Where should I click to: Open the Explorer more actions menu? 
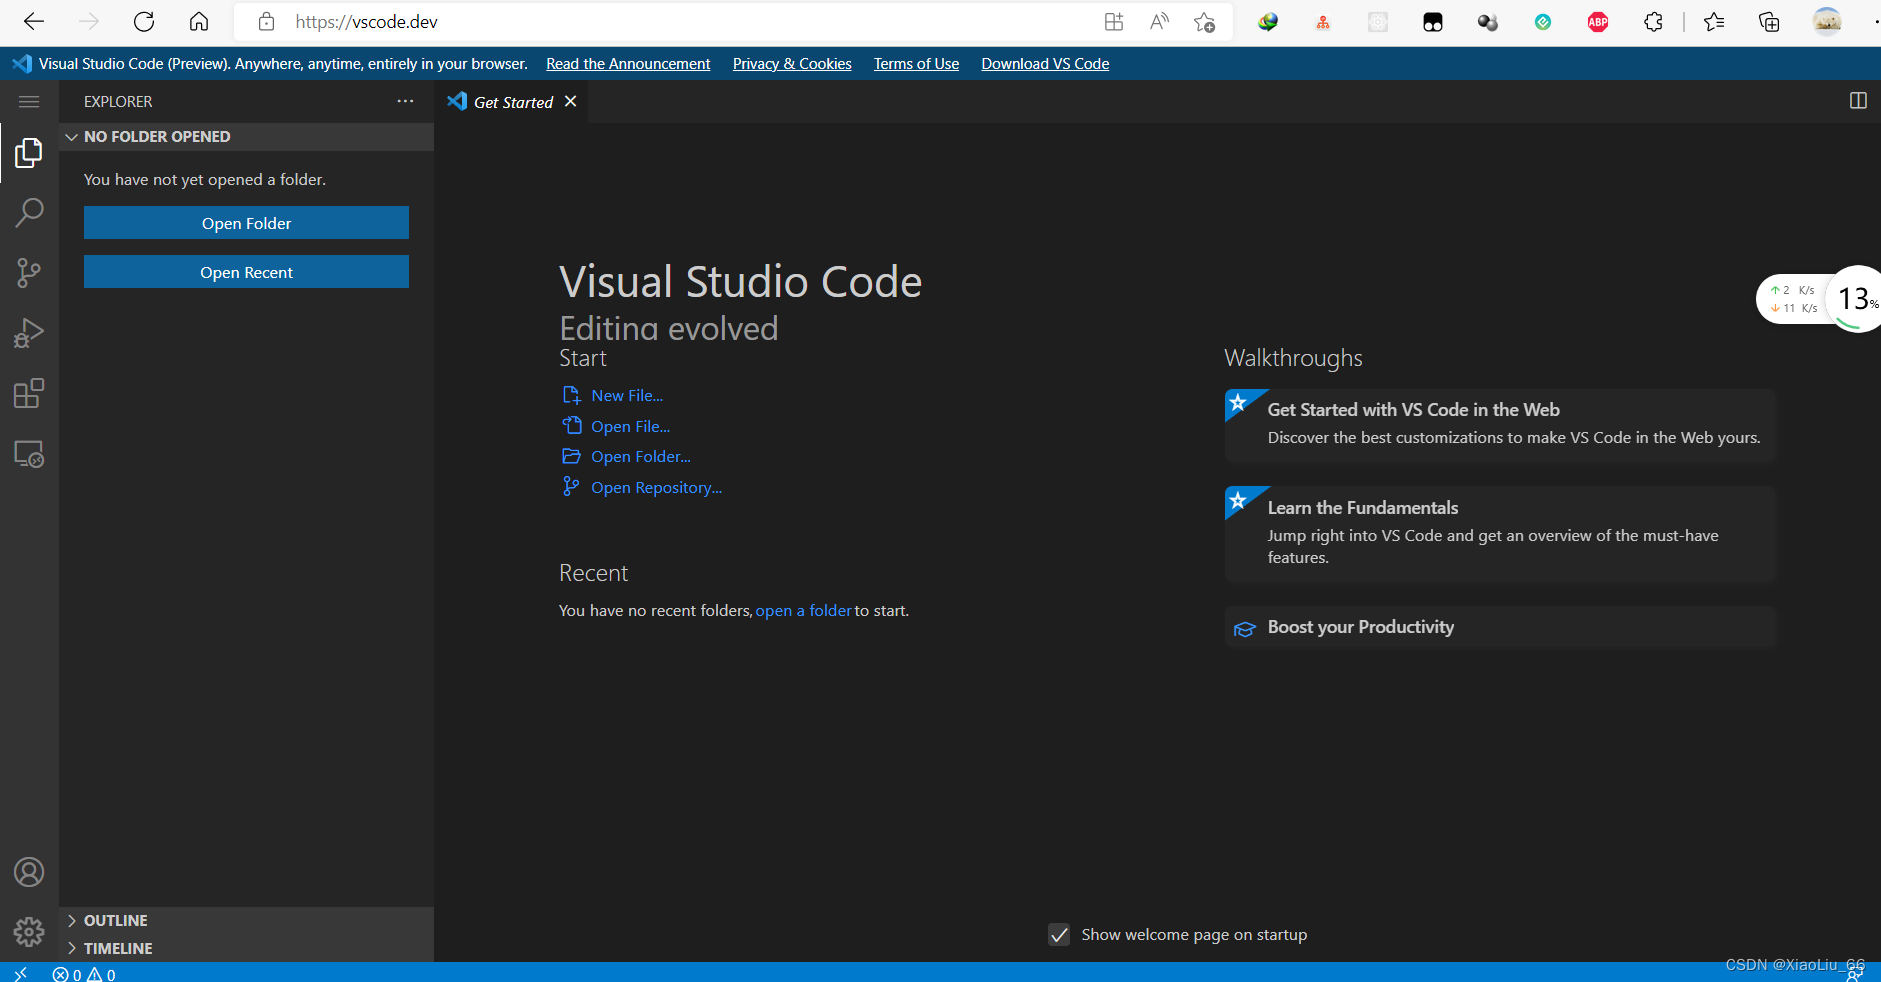[405, 100]
